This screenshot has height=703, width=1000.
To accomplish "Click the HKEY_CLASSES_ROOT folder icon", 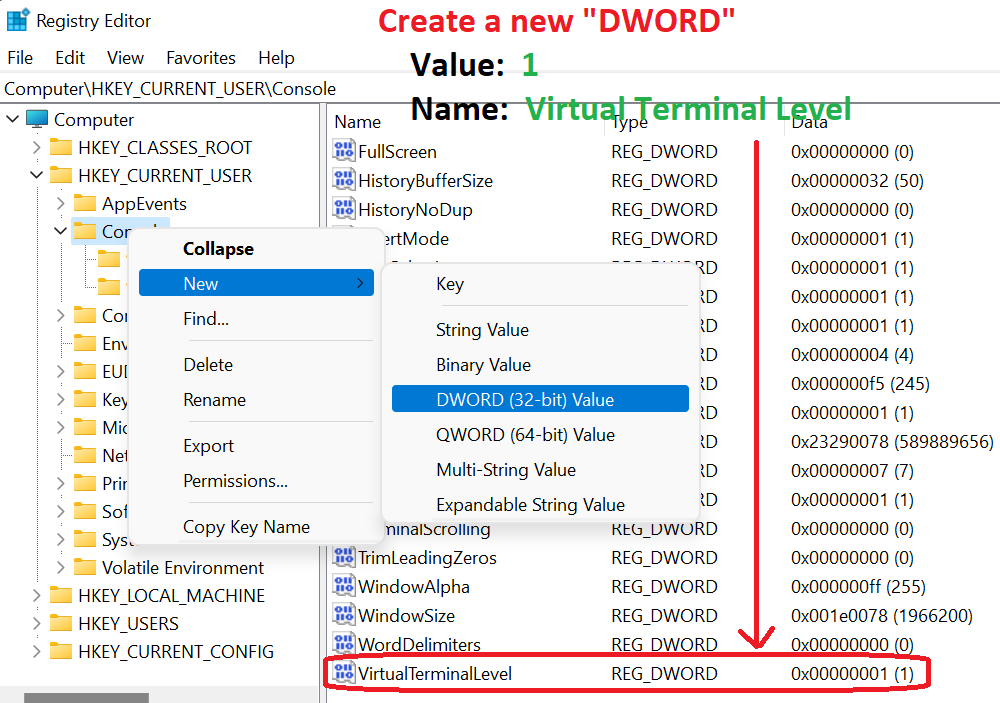I will tap(61, 147).
